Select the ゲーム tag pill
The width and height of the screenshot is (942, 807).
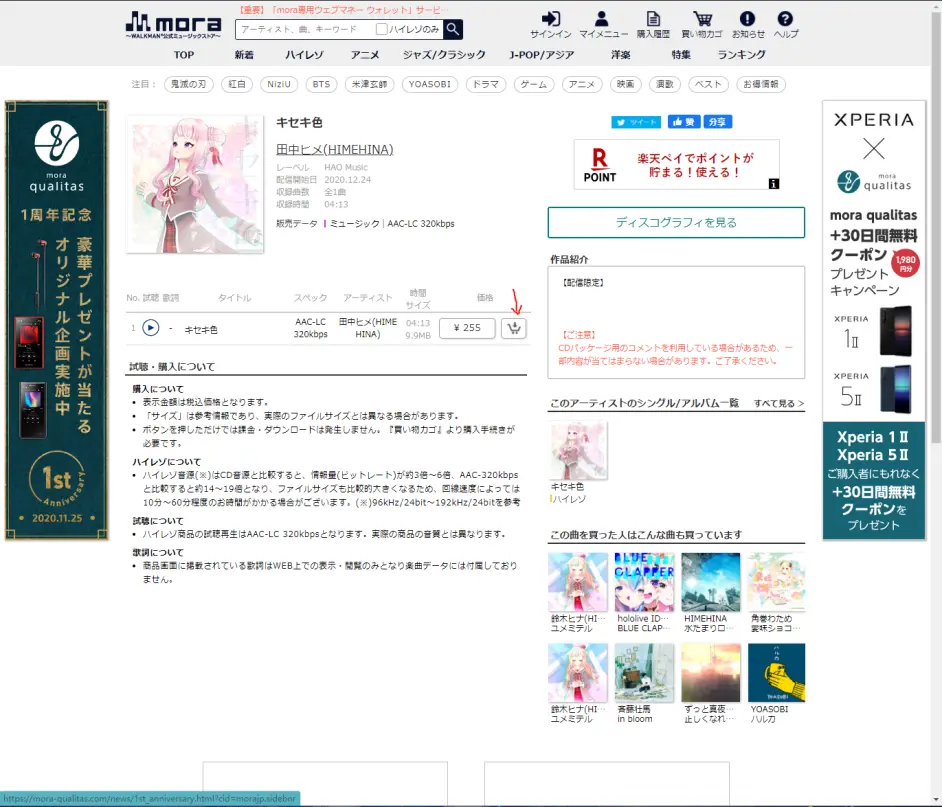533,84
